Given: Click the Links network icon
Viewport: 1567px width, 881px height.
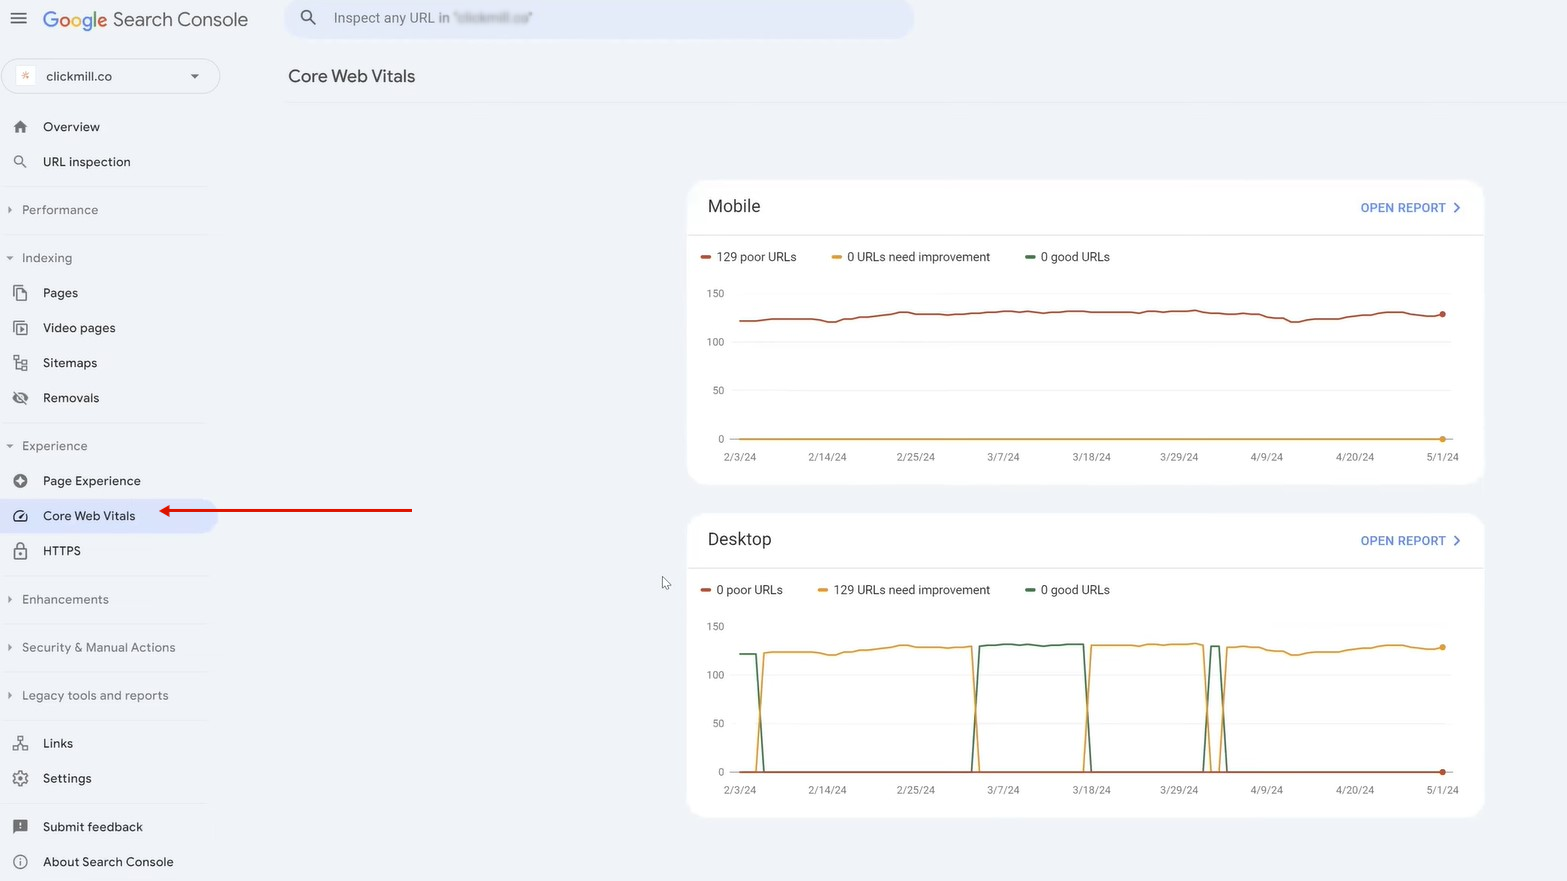Looking at the screenshot, I should click(x=20, y=744).
